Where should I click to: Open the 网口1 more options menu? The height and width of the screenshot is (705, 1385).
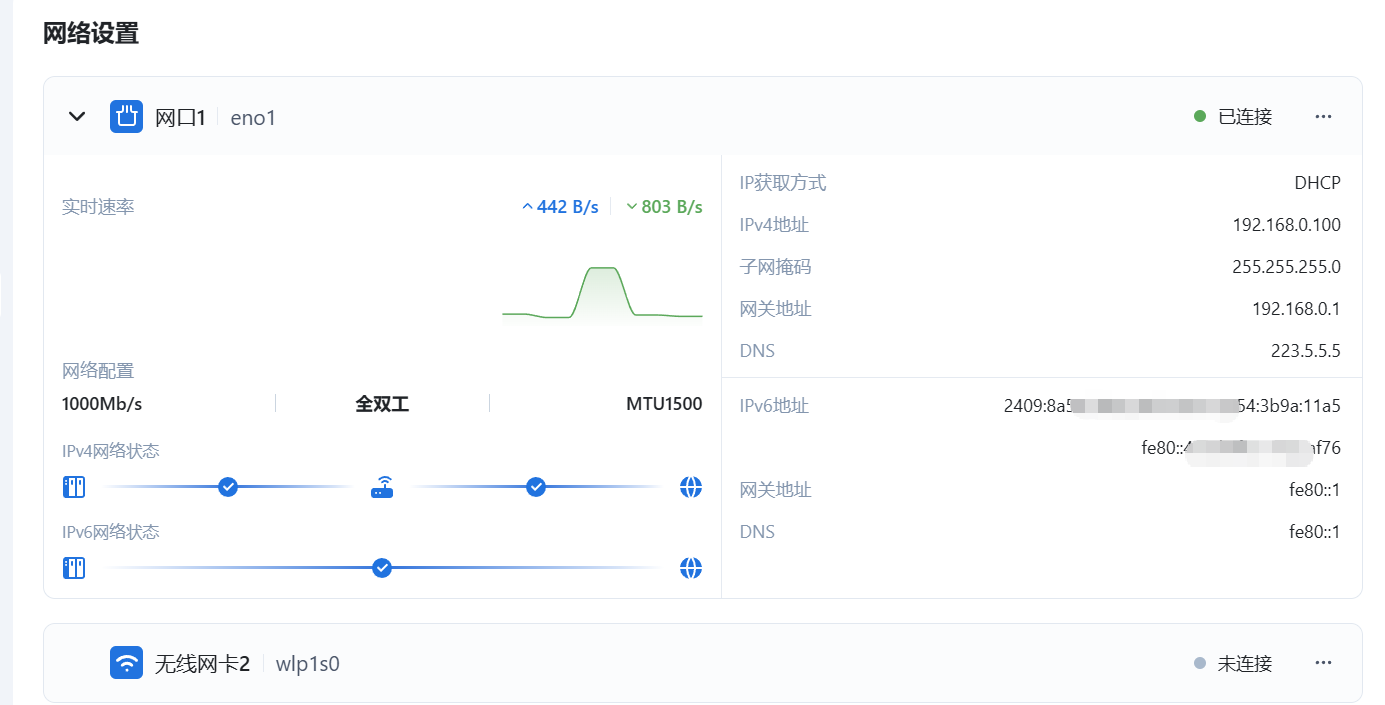tap(1323, 117)
